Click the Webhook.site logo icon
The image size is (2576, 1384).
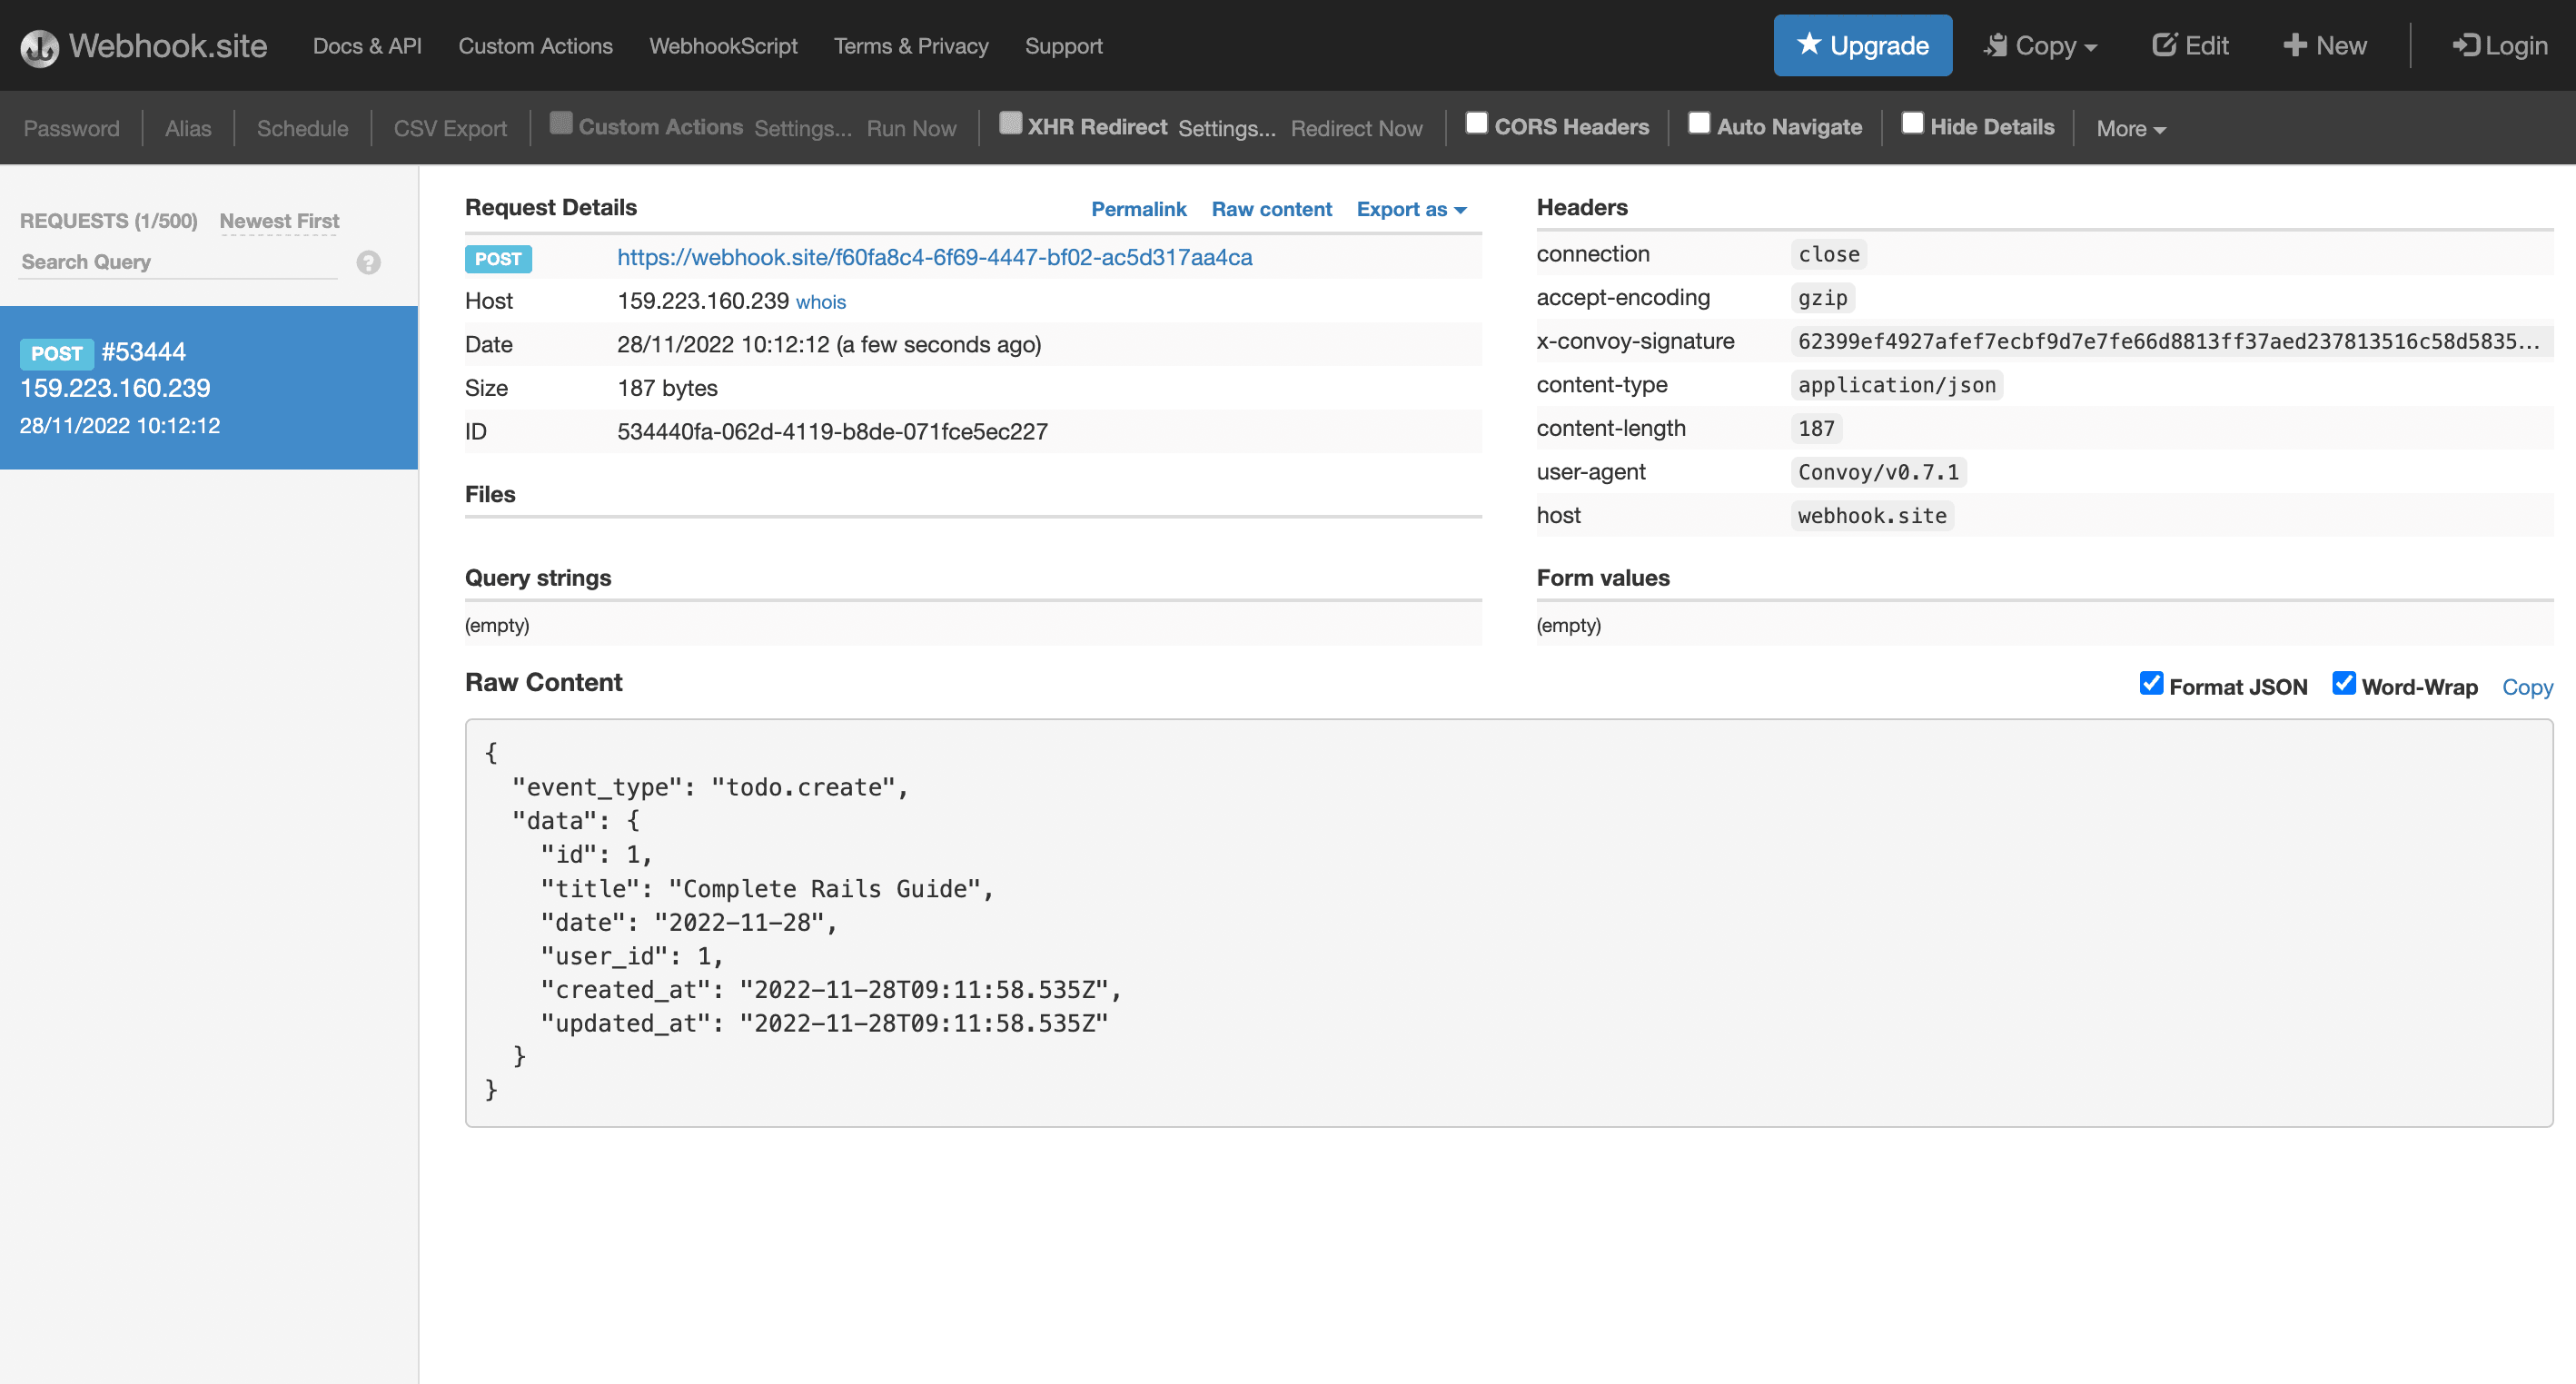(x=37, y=46)
